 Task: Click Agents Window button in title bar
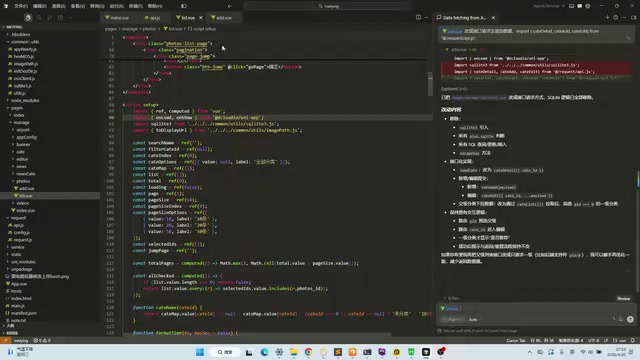pyautogui.click(x=549, y=6)
